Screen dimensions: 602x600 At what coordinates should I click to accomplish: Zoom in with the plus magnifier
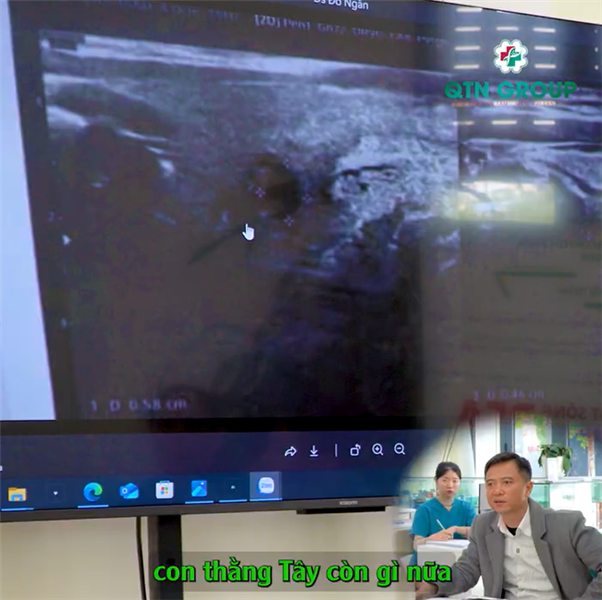[378, 450]
